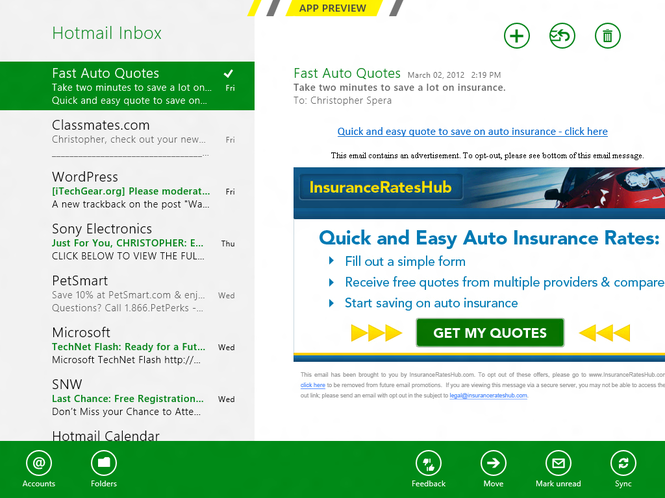
Task: Click the Hotmail Inbox heading
Action: [x=106, y=33]
